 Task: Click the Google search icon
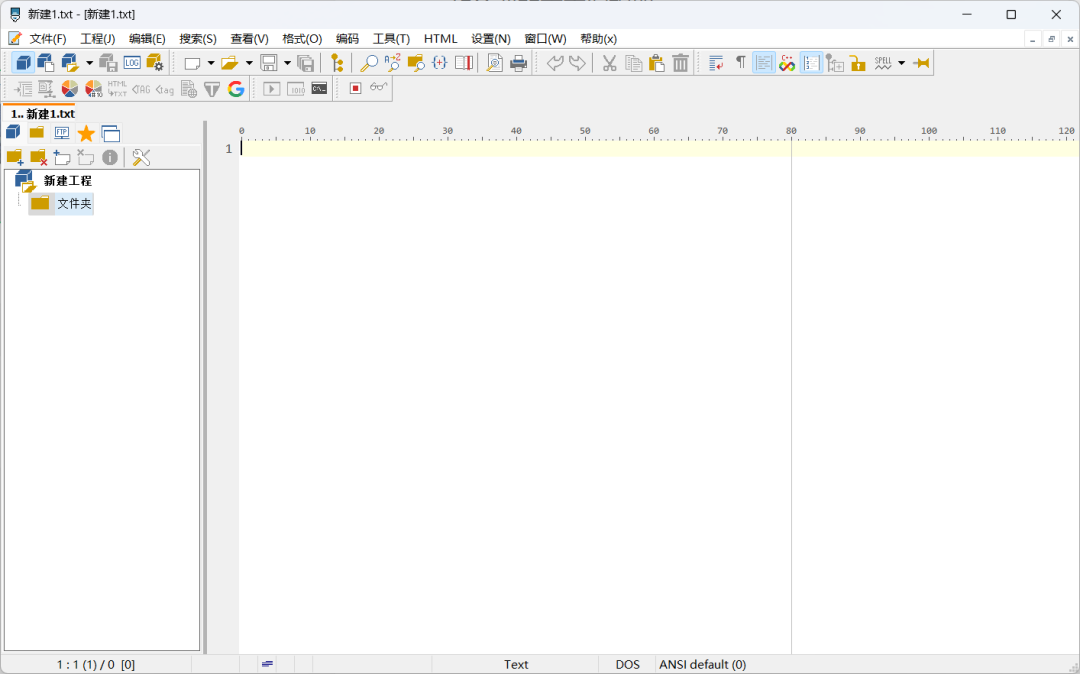(x=236, y=89)
